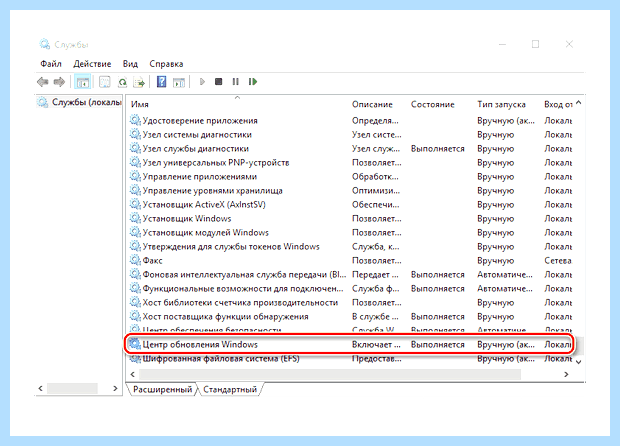Screen dimensions: 620x446
Task: Click the Export List toolbar icon
Action: click(139, 82)
